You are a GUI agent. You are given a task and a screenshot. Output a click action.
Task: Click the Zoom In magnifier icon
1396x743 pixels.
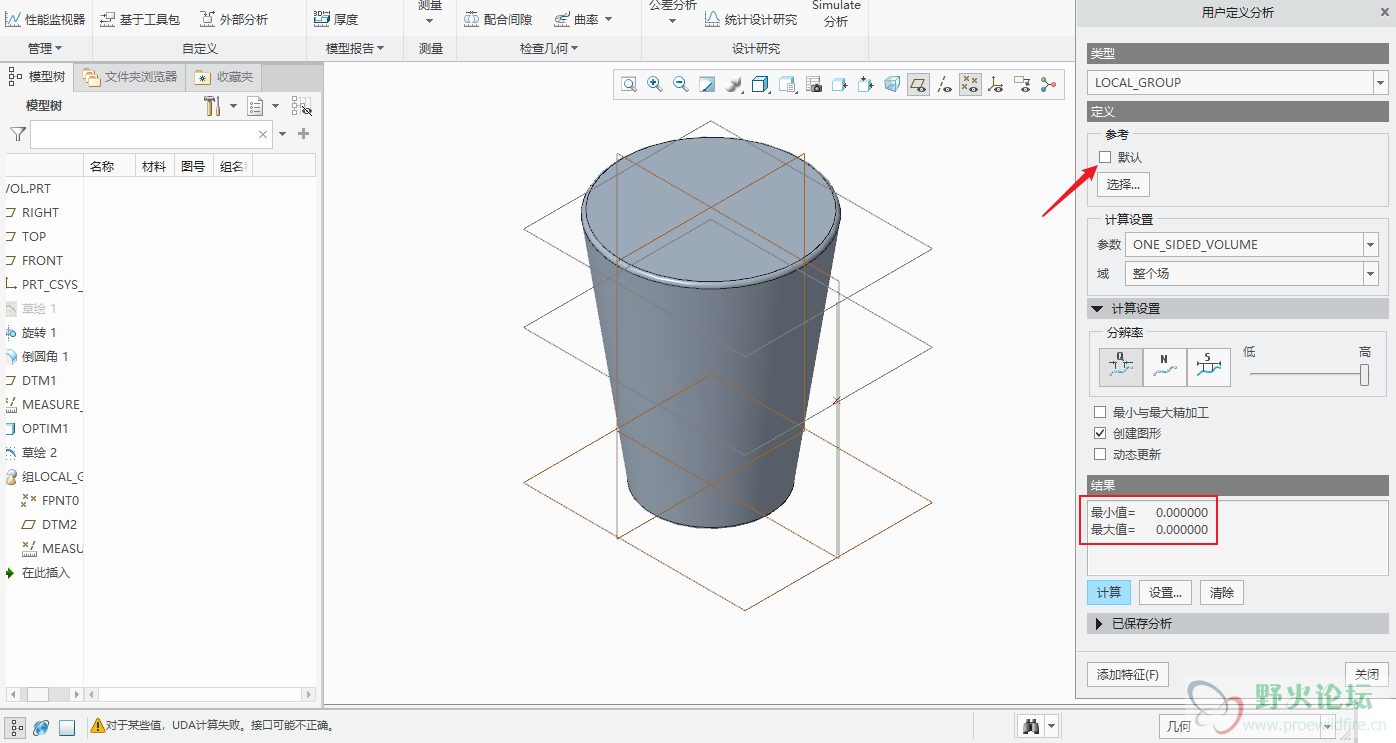click(x=655, y=85)
